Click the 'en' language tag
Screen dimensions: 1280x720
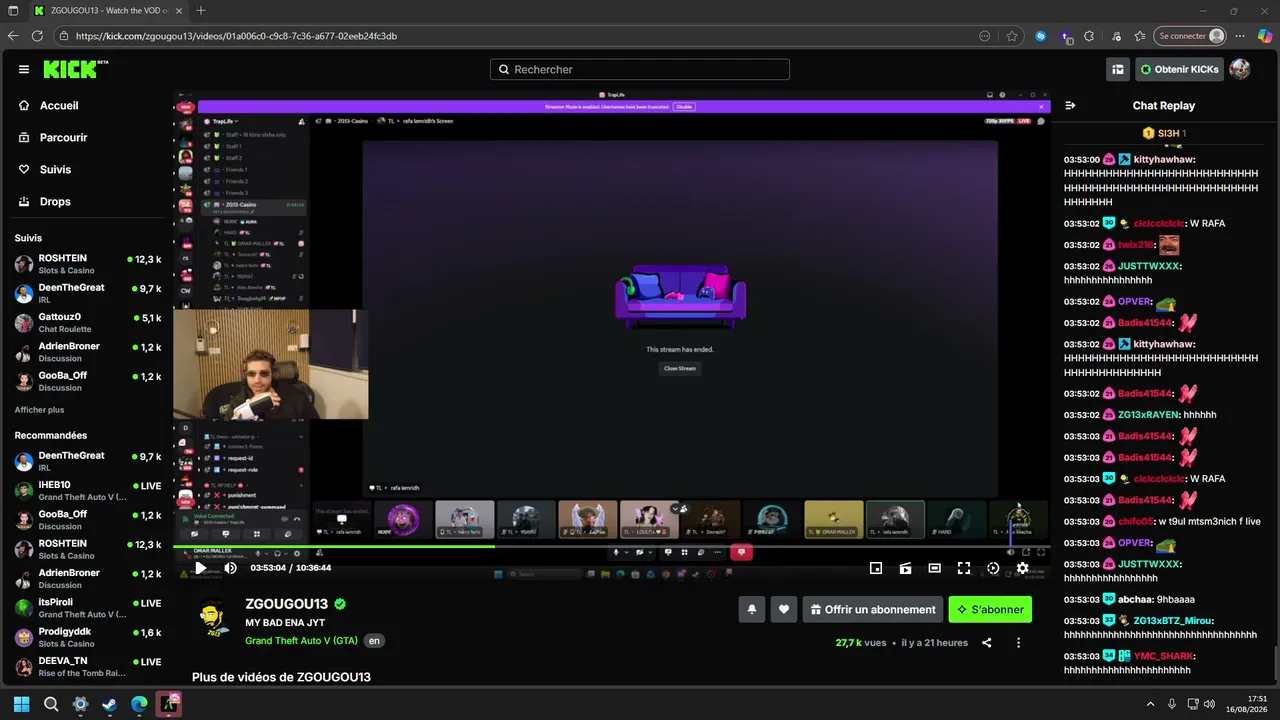coord(374,641)
